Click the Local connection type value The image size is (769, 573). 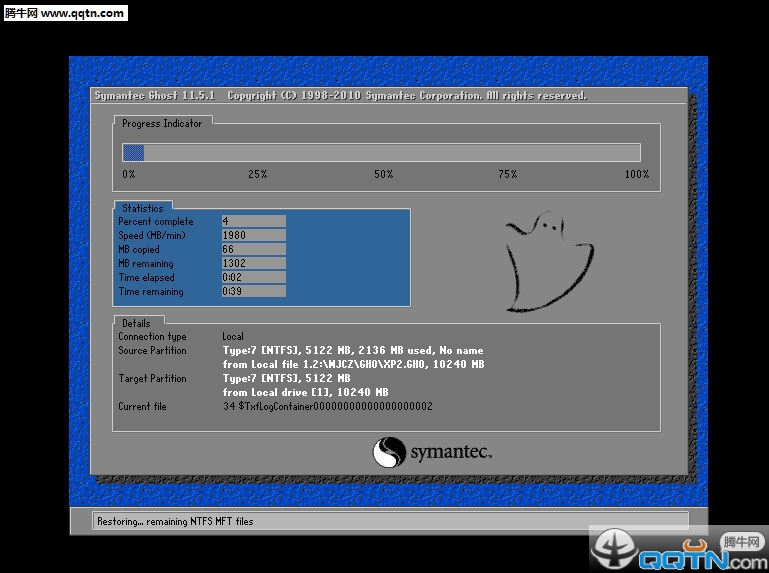point(232,337)
